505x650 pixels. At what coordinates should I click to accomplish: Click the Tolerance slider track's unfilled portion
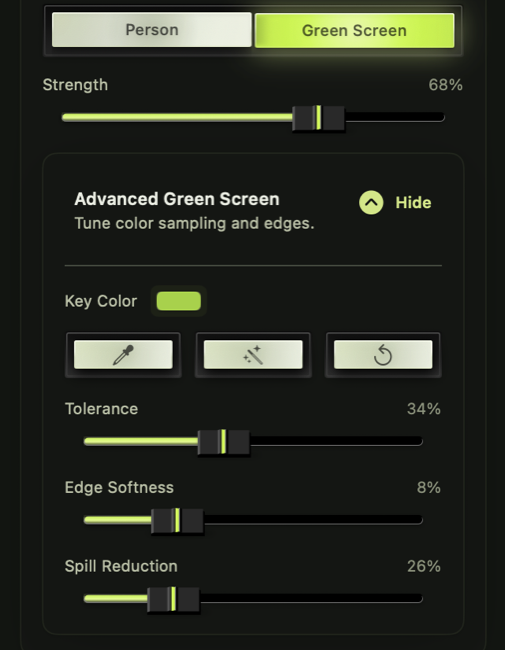[x=336, y=441]
